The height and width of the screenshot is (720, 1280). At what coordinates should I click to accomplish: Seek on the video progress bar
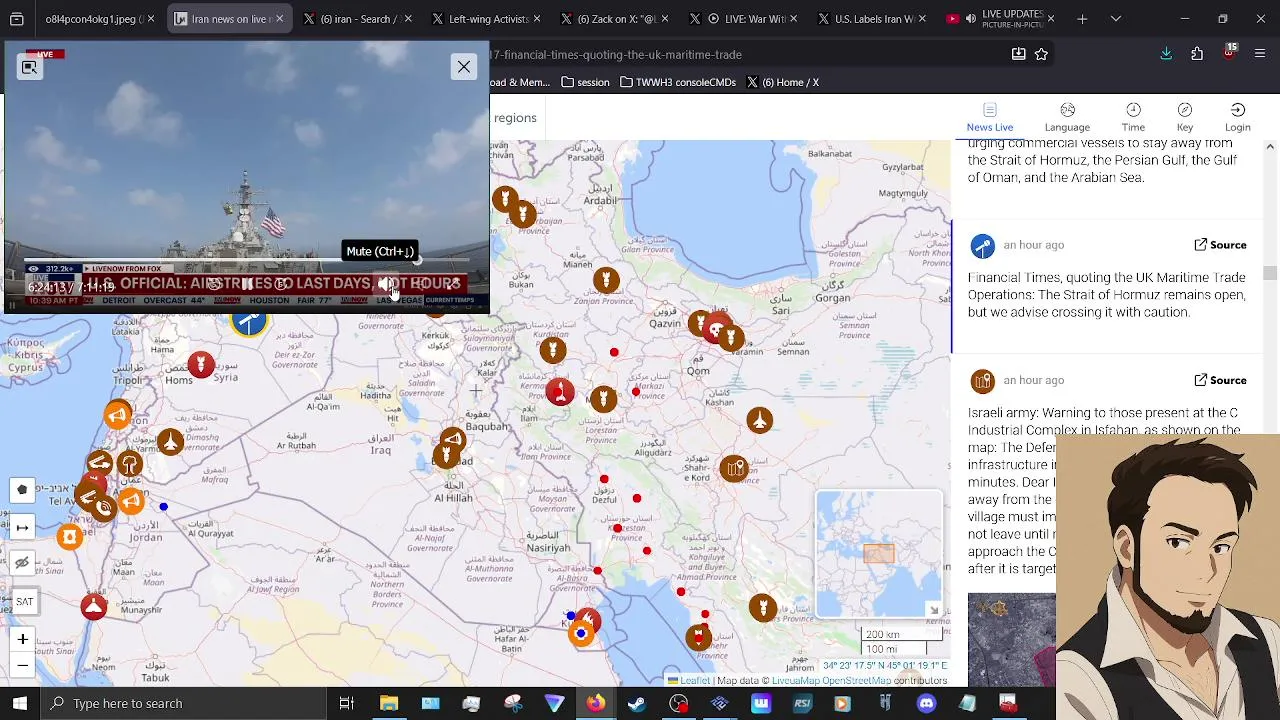pos(245,262)
